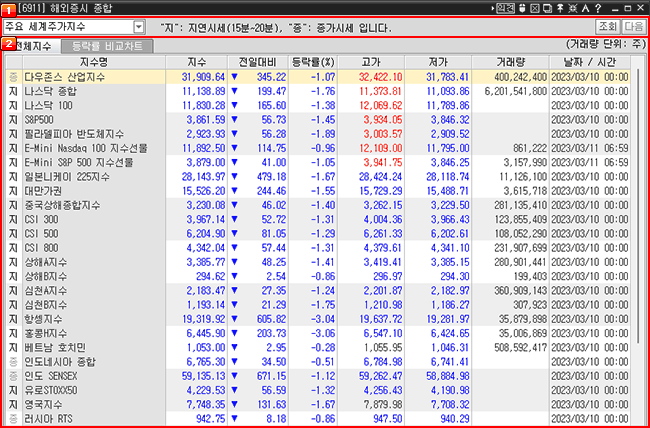Select the 상해A지수 row
Viewport: 650px width, 428px height.
point(318,262)
